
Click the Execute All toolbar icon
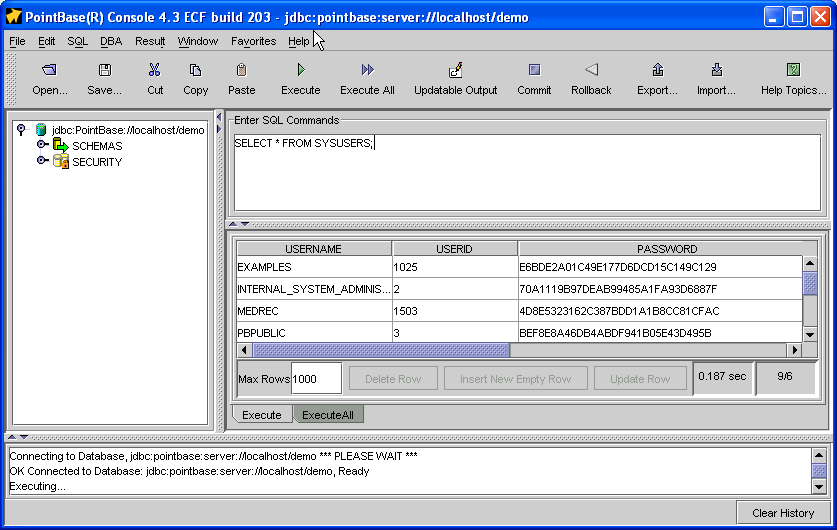(367, 70)
